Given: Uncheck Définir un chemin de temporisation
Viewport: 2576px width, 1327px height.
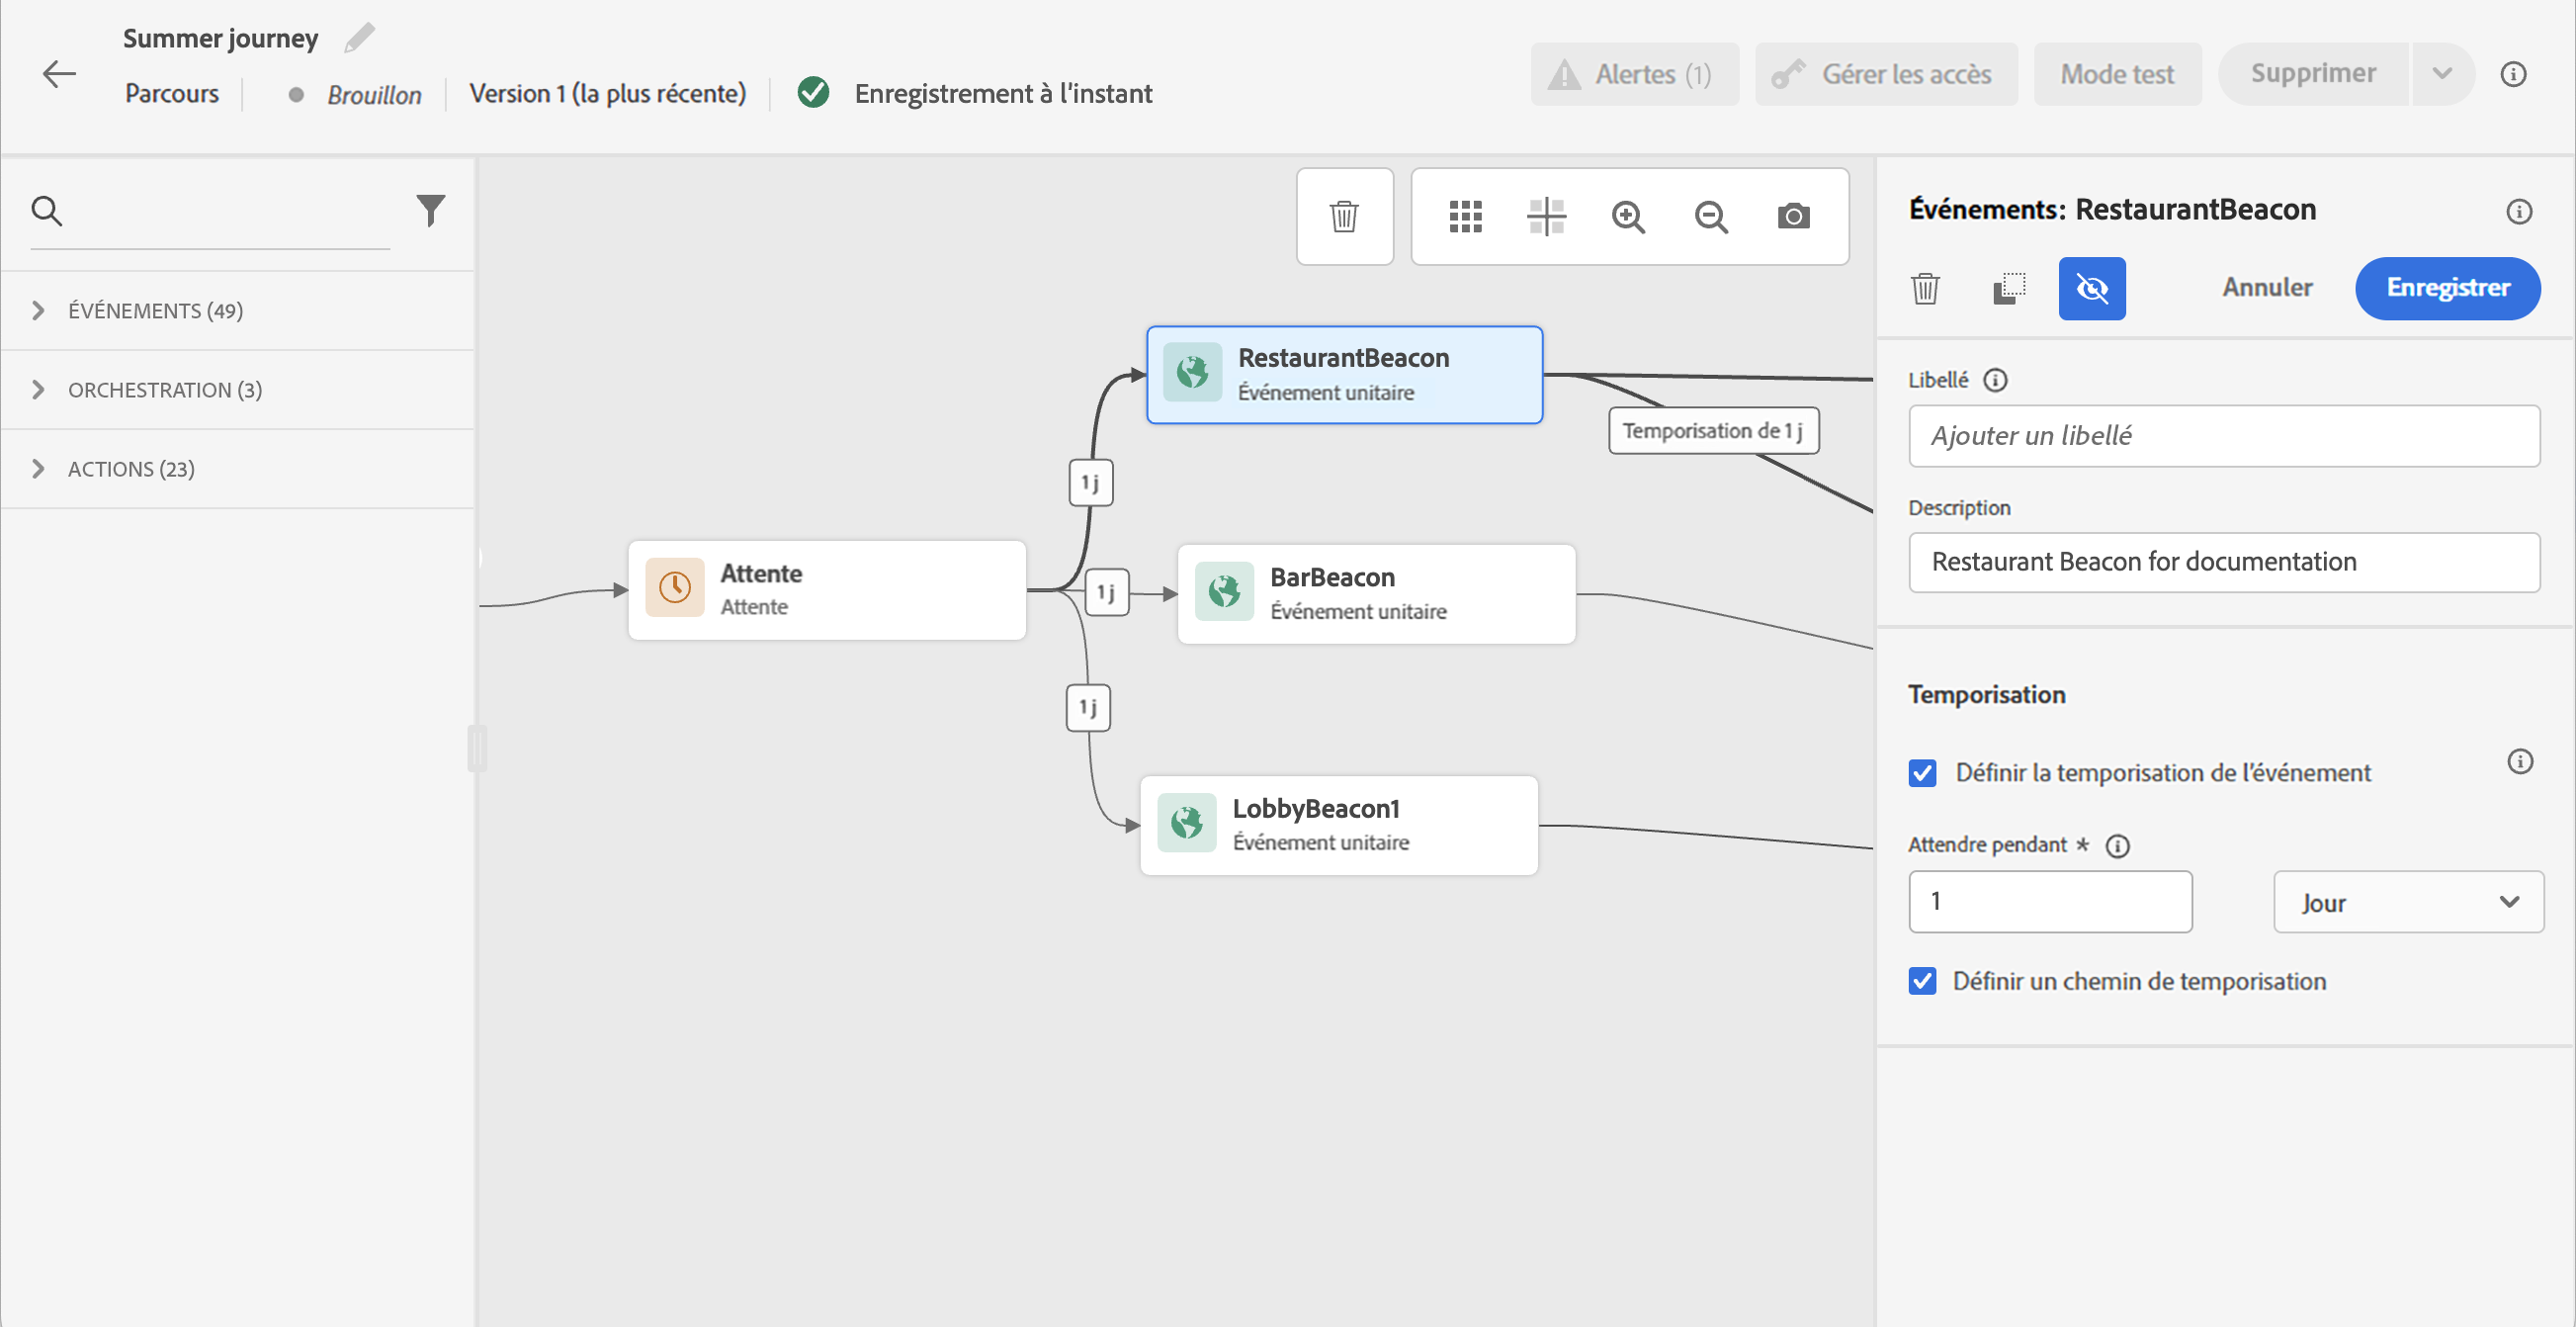Looking at the screenshot, I should pos(1922,981).
